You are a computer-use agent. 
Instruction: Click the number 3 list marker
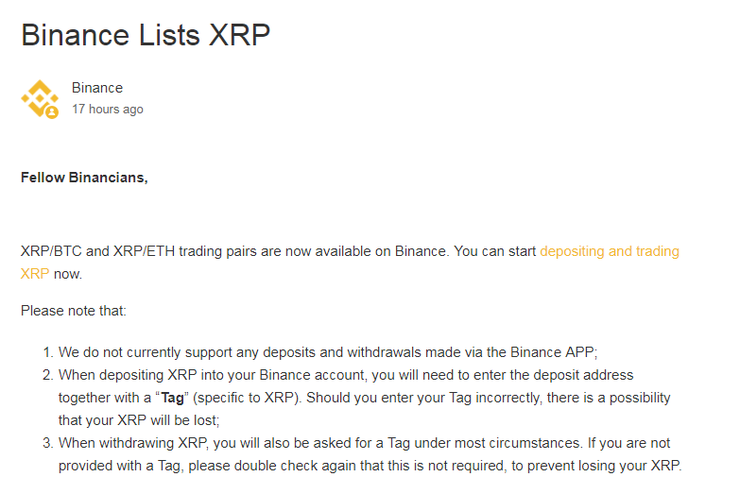(48, 443)
